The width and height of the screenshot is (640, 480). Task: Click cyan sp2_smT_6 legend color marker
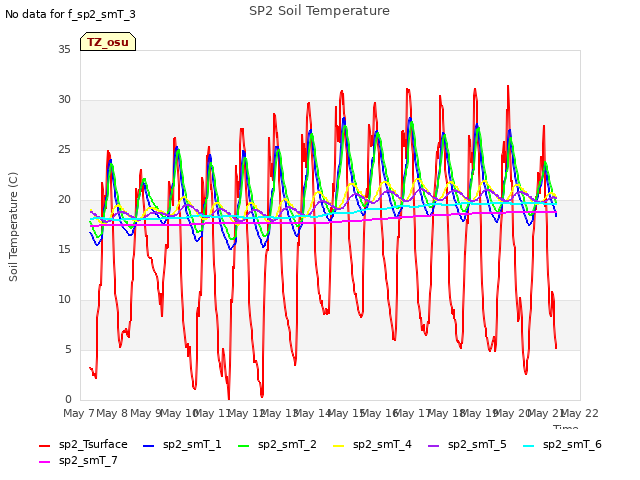pos(529,446)
